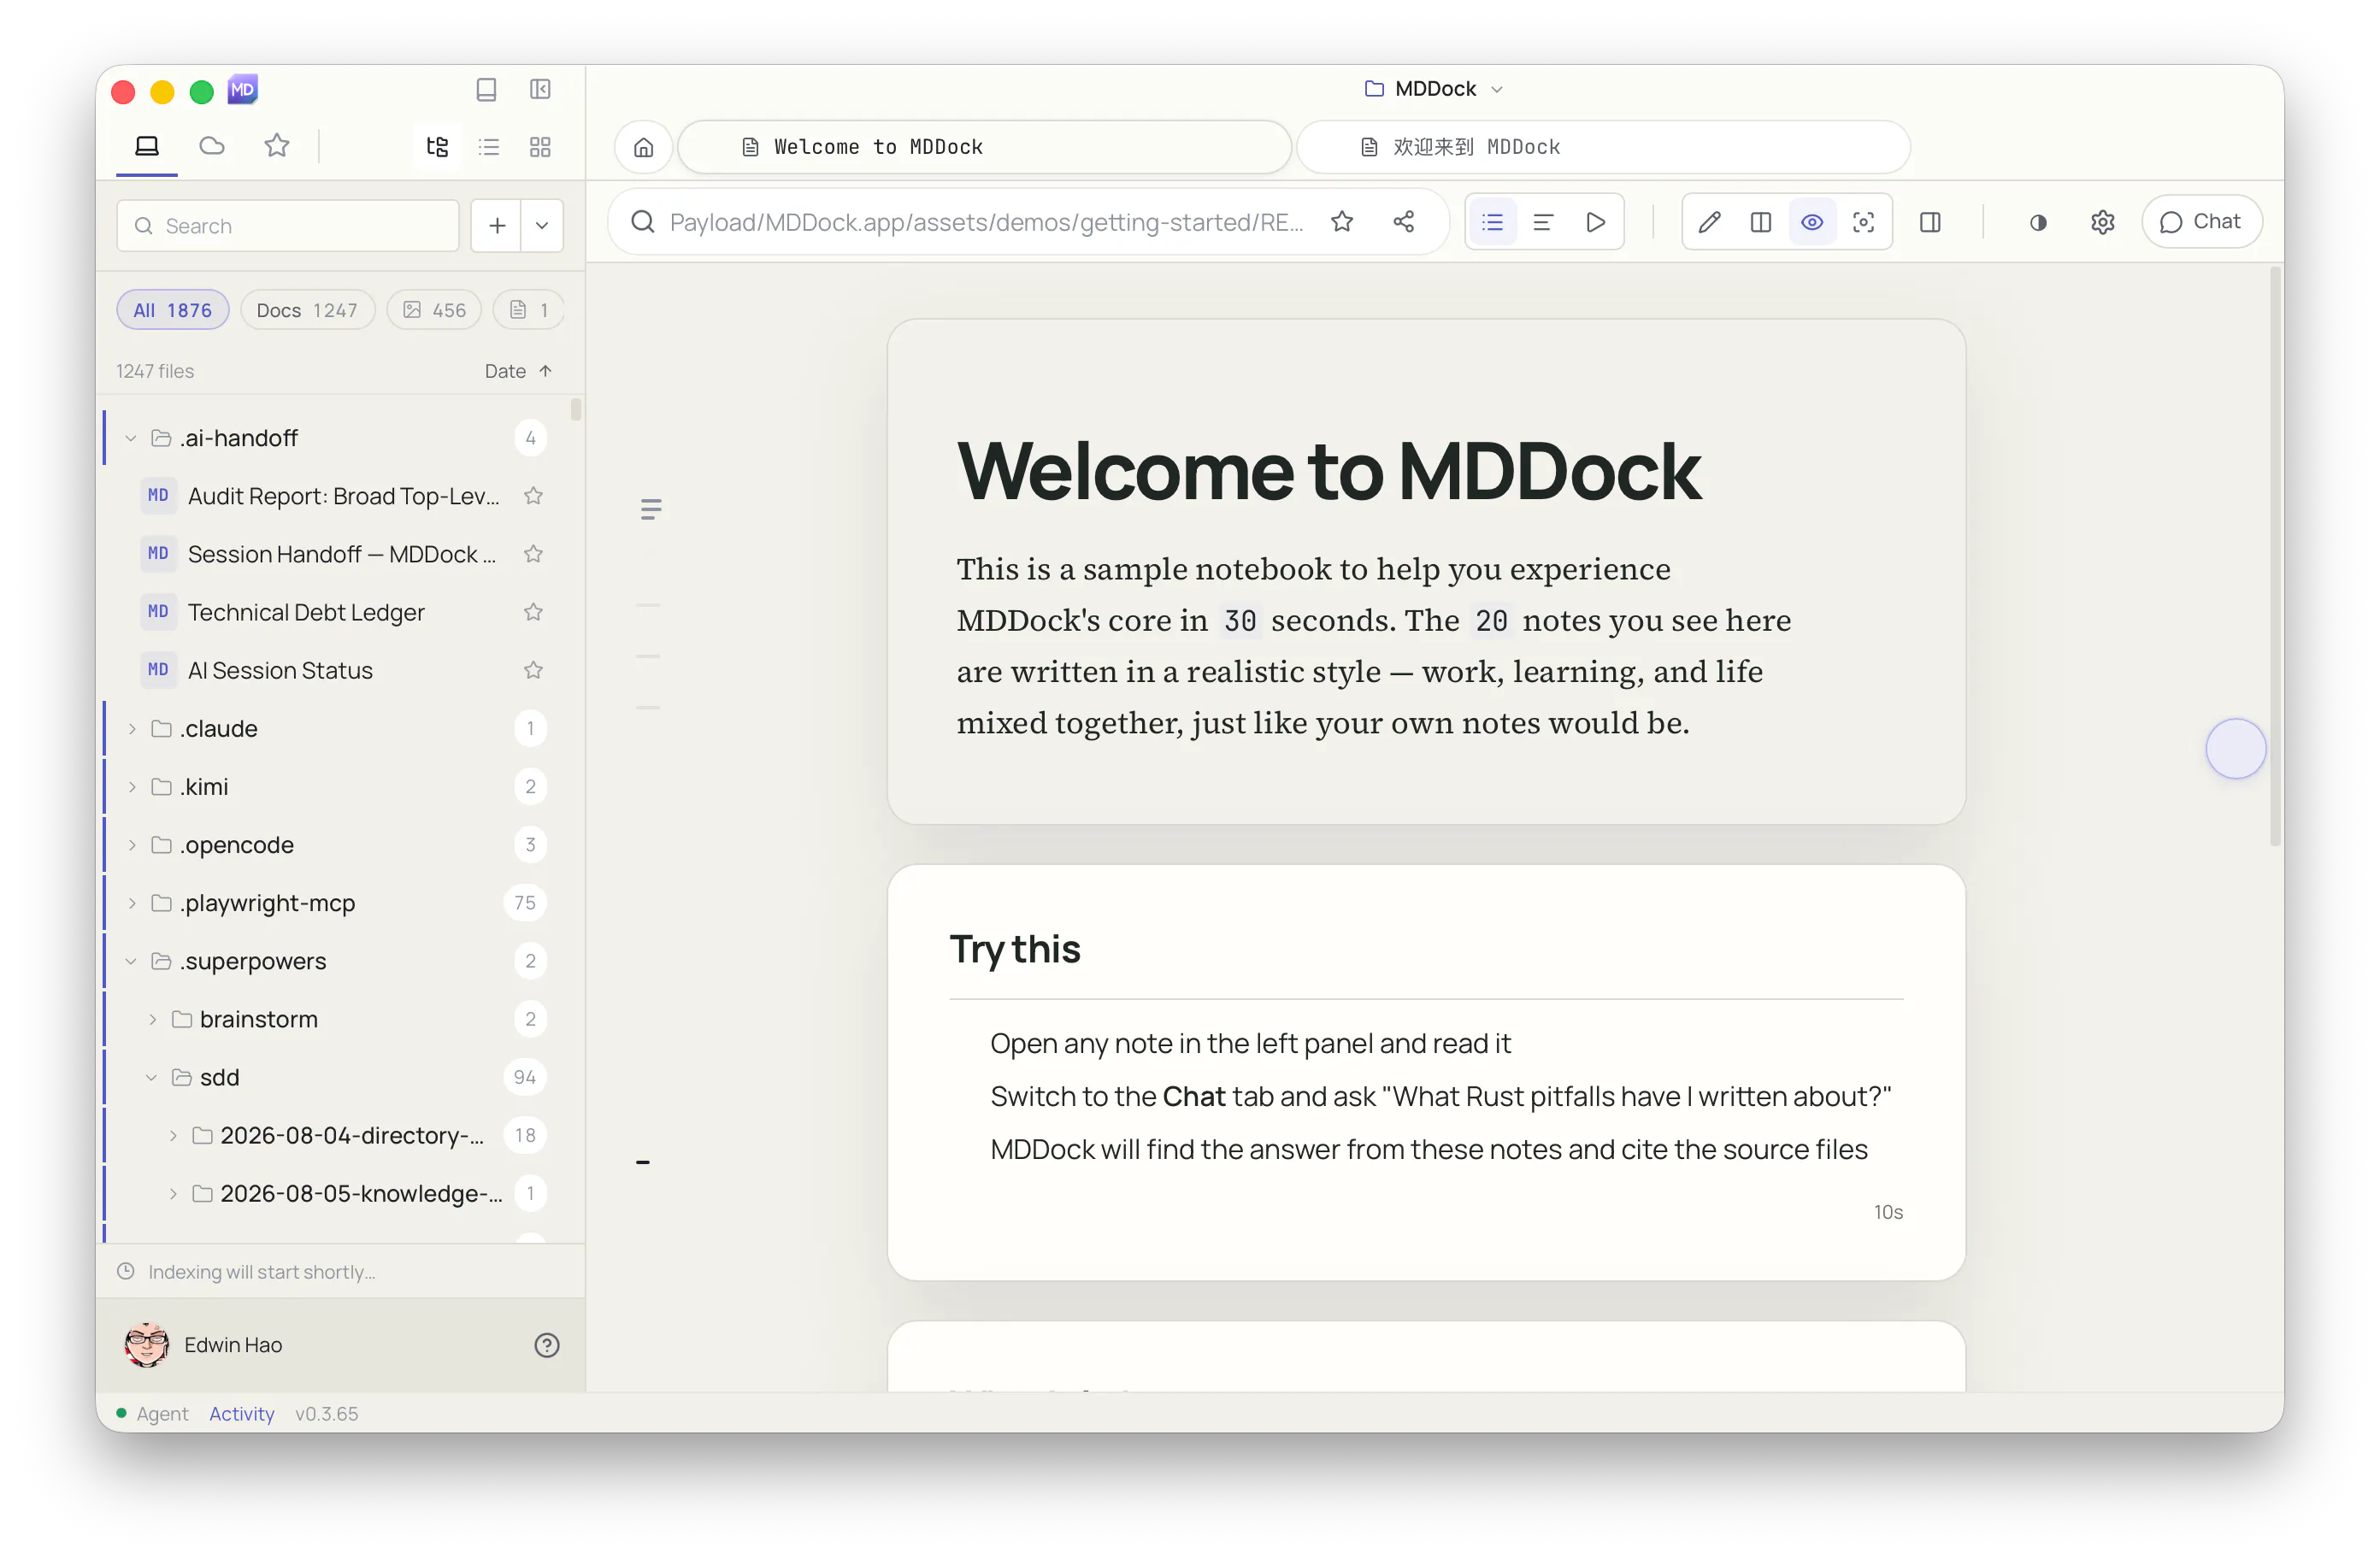Click the sidebar Search field
The width and height of the screenshot is (2380, 1559).
click(x=288, y=226)
